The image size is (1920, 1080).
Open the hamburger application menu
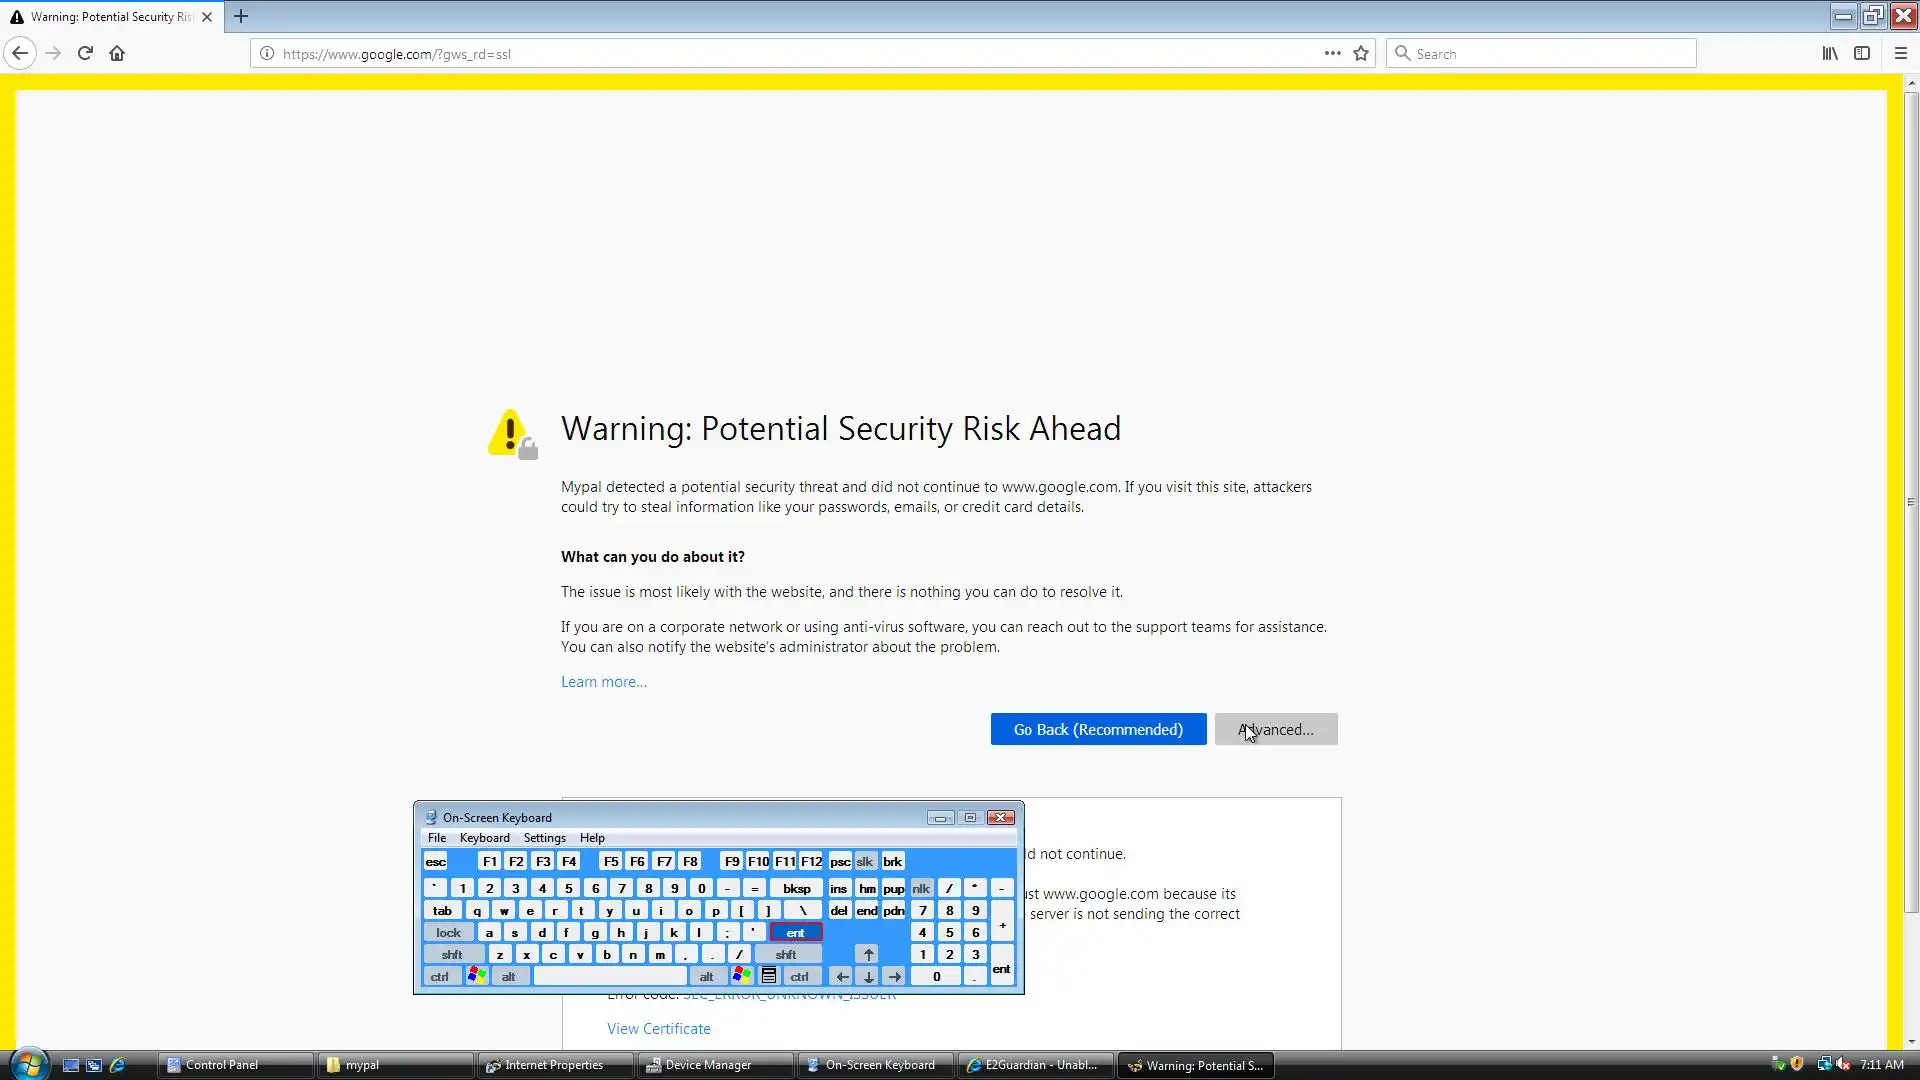click(1901, 53)
